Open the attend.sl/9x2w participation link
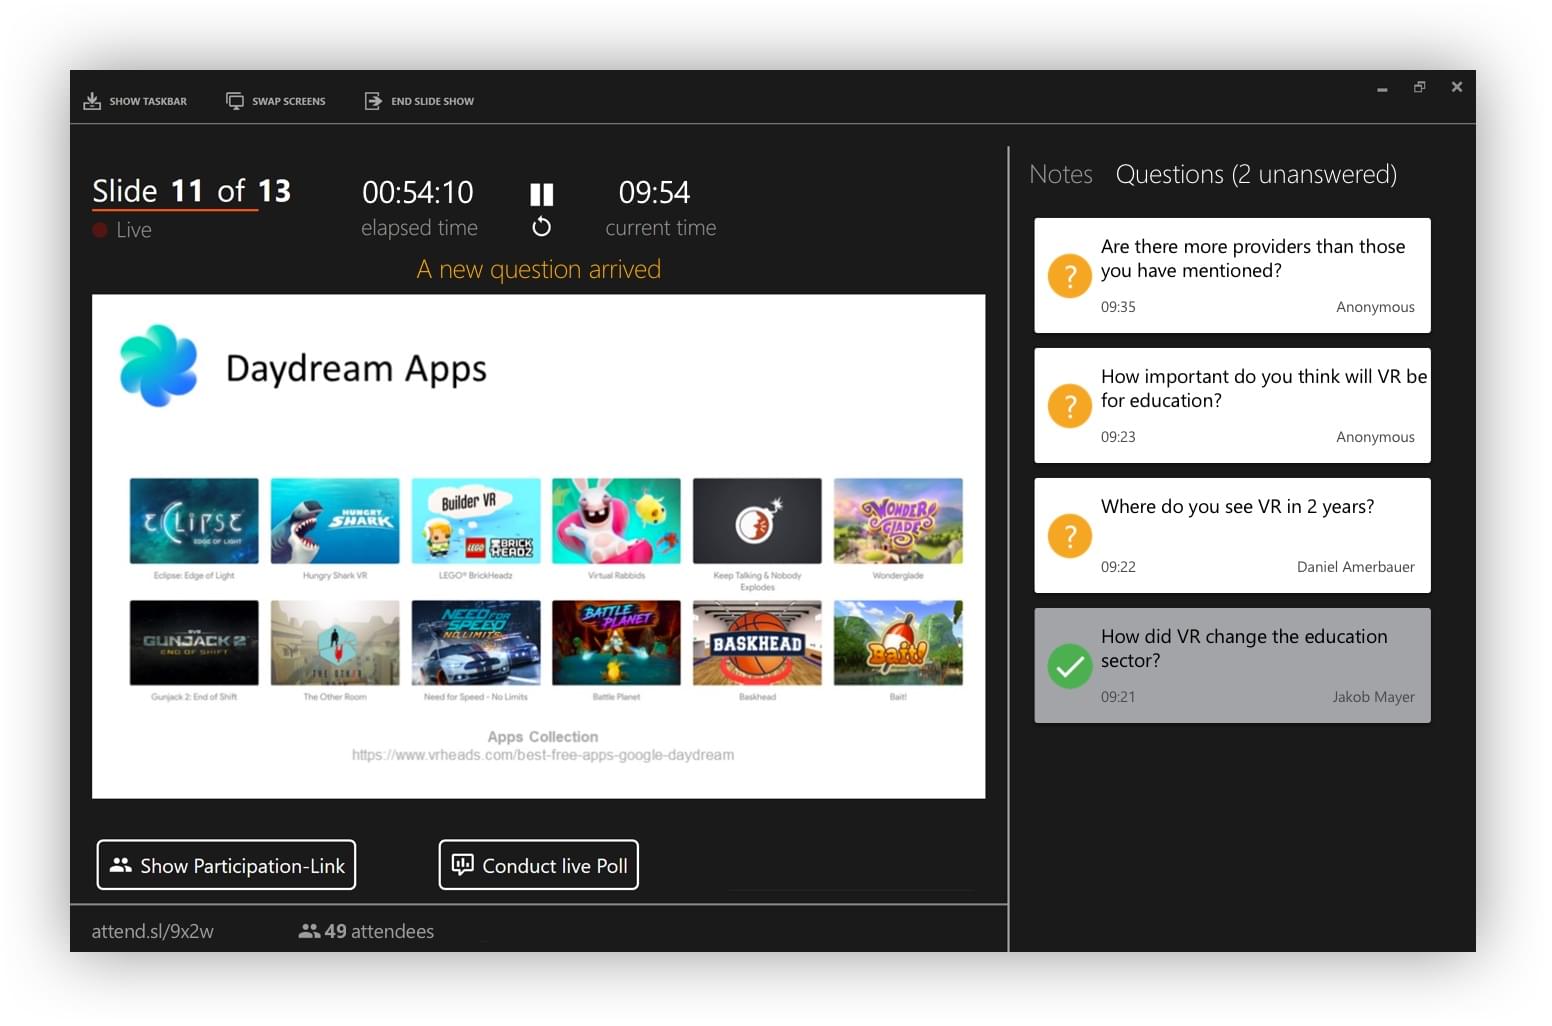1552x1026 pixels. [153, 931]
